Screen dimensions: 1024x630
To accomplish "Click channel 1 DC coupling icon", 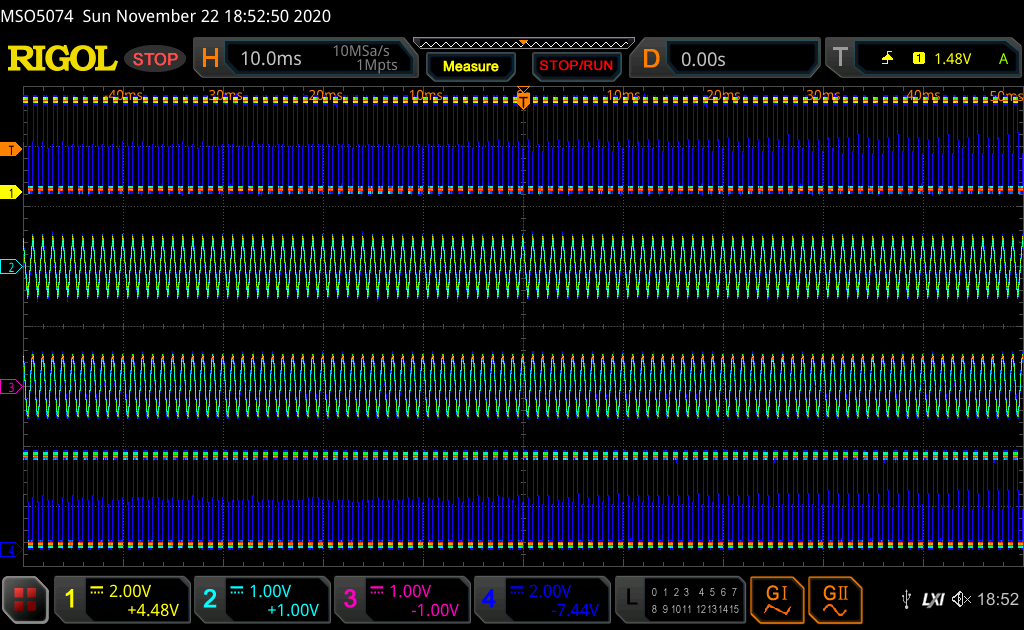I will click(97, 590).
